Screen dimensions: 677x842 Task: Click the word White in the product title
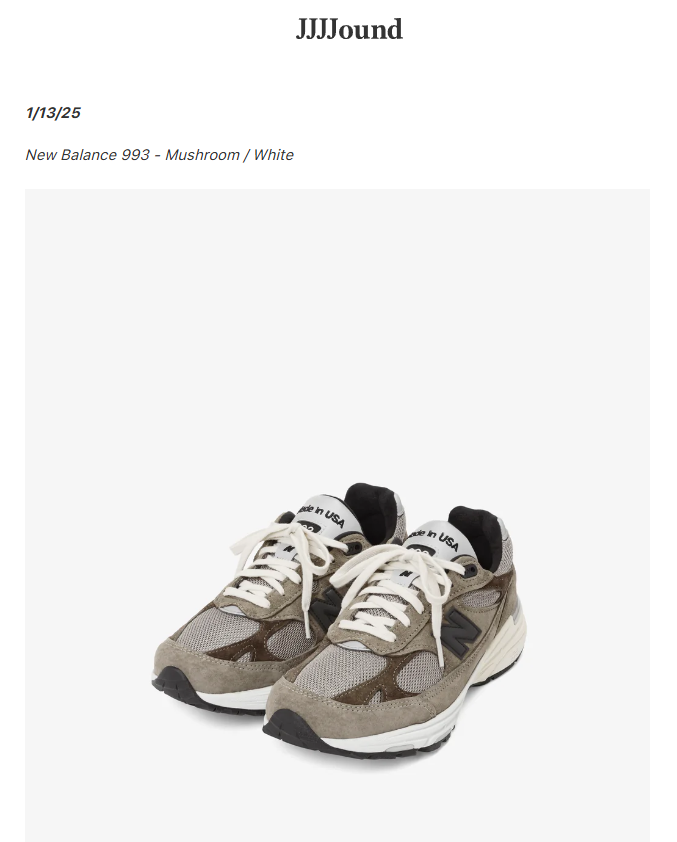(273, 155)
